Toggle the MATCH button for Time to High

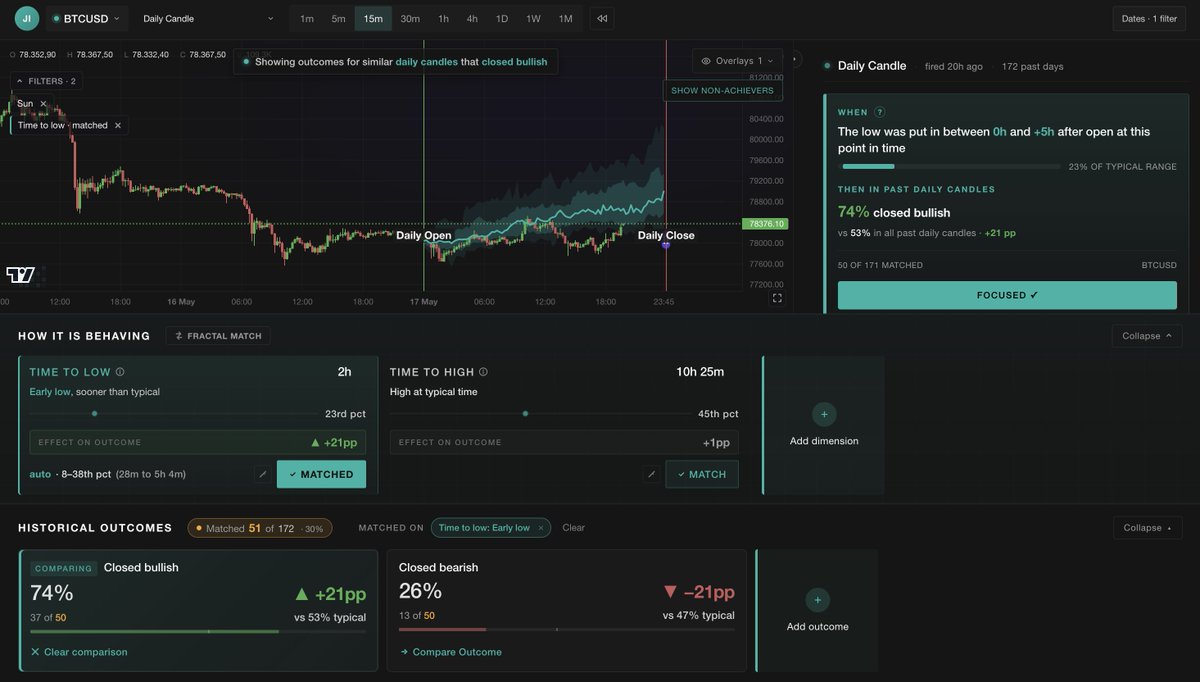(702, 474)
